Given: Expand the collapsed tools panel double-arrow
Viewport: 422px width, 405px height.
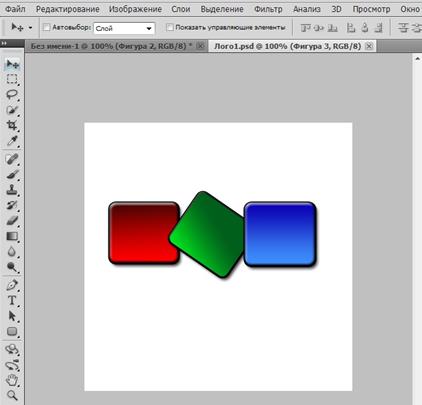Looking at the screenshot, I should click(x=4, y=43).
